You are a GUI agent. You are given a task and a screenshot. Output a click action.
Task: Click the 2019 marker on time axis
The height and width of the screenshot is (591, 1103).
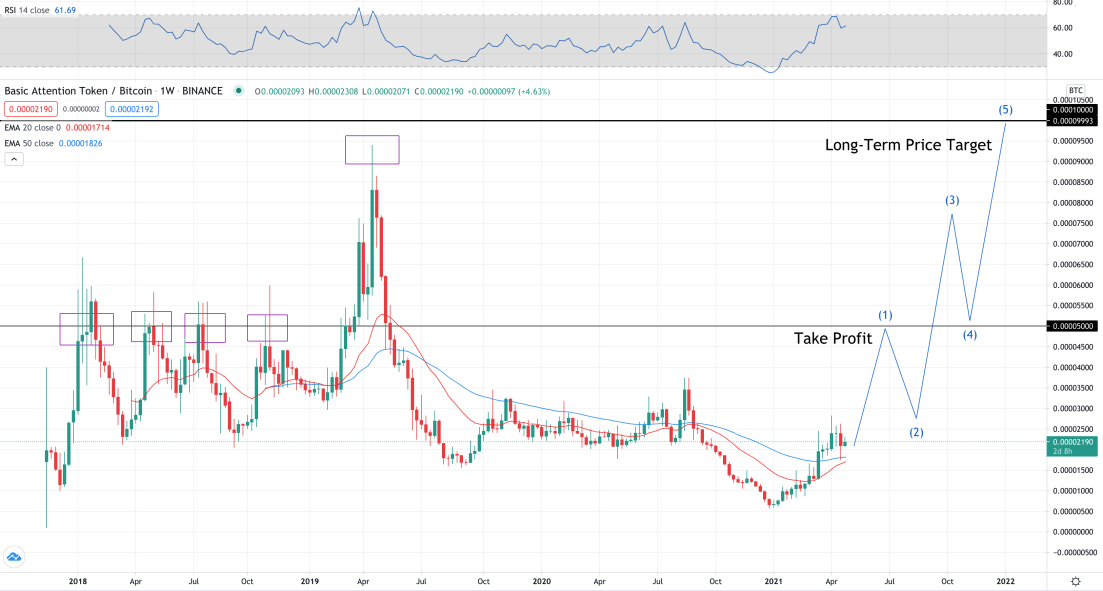point(310,580)
